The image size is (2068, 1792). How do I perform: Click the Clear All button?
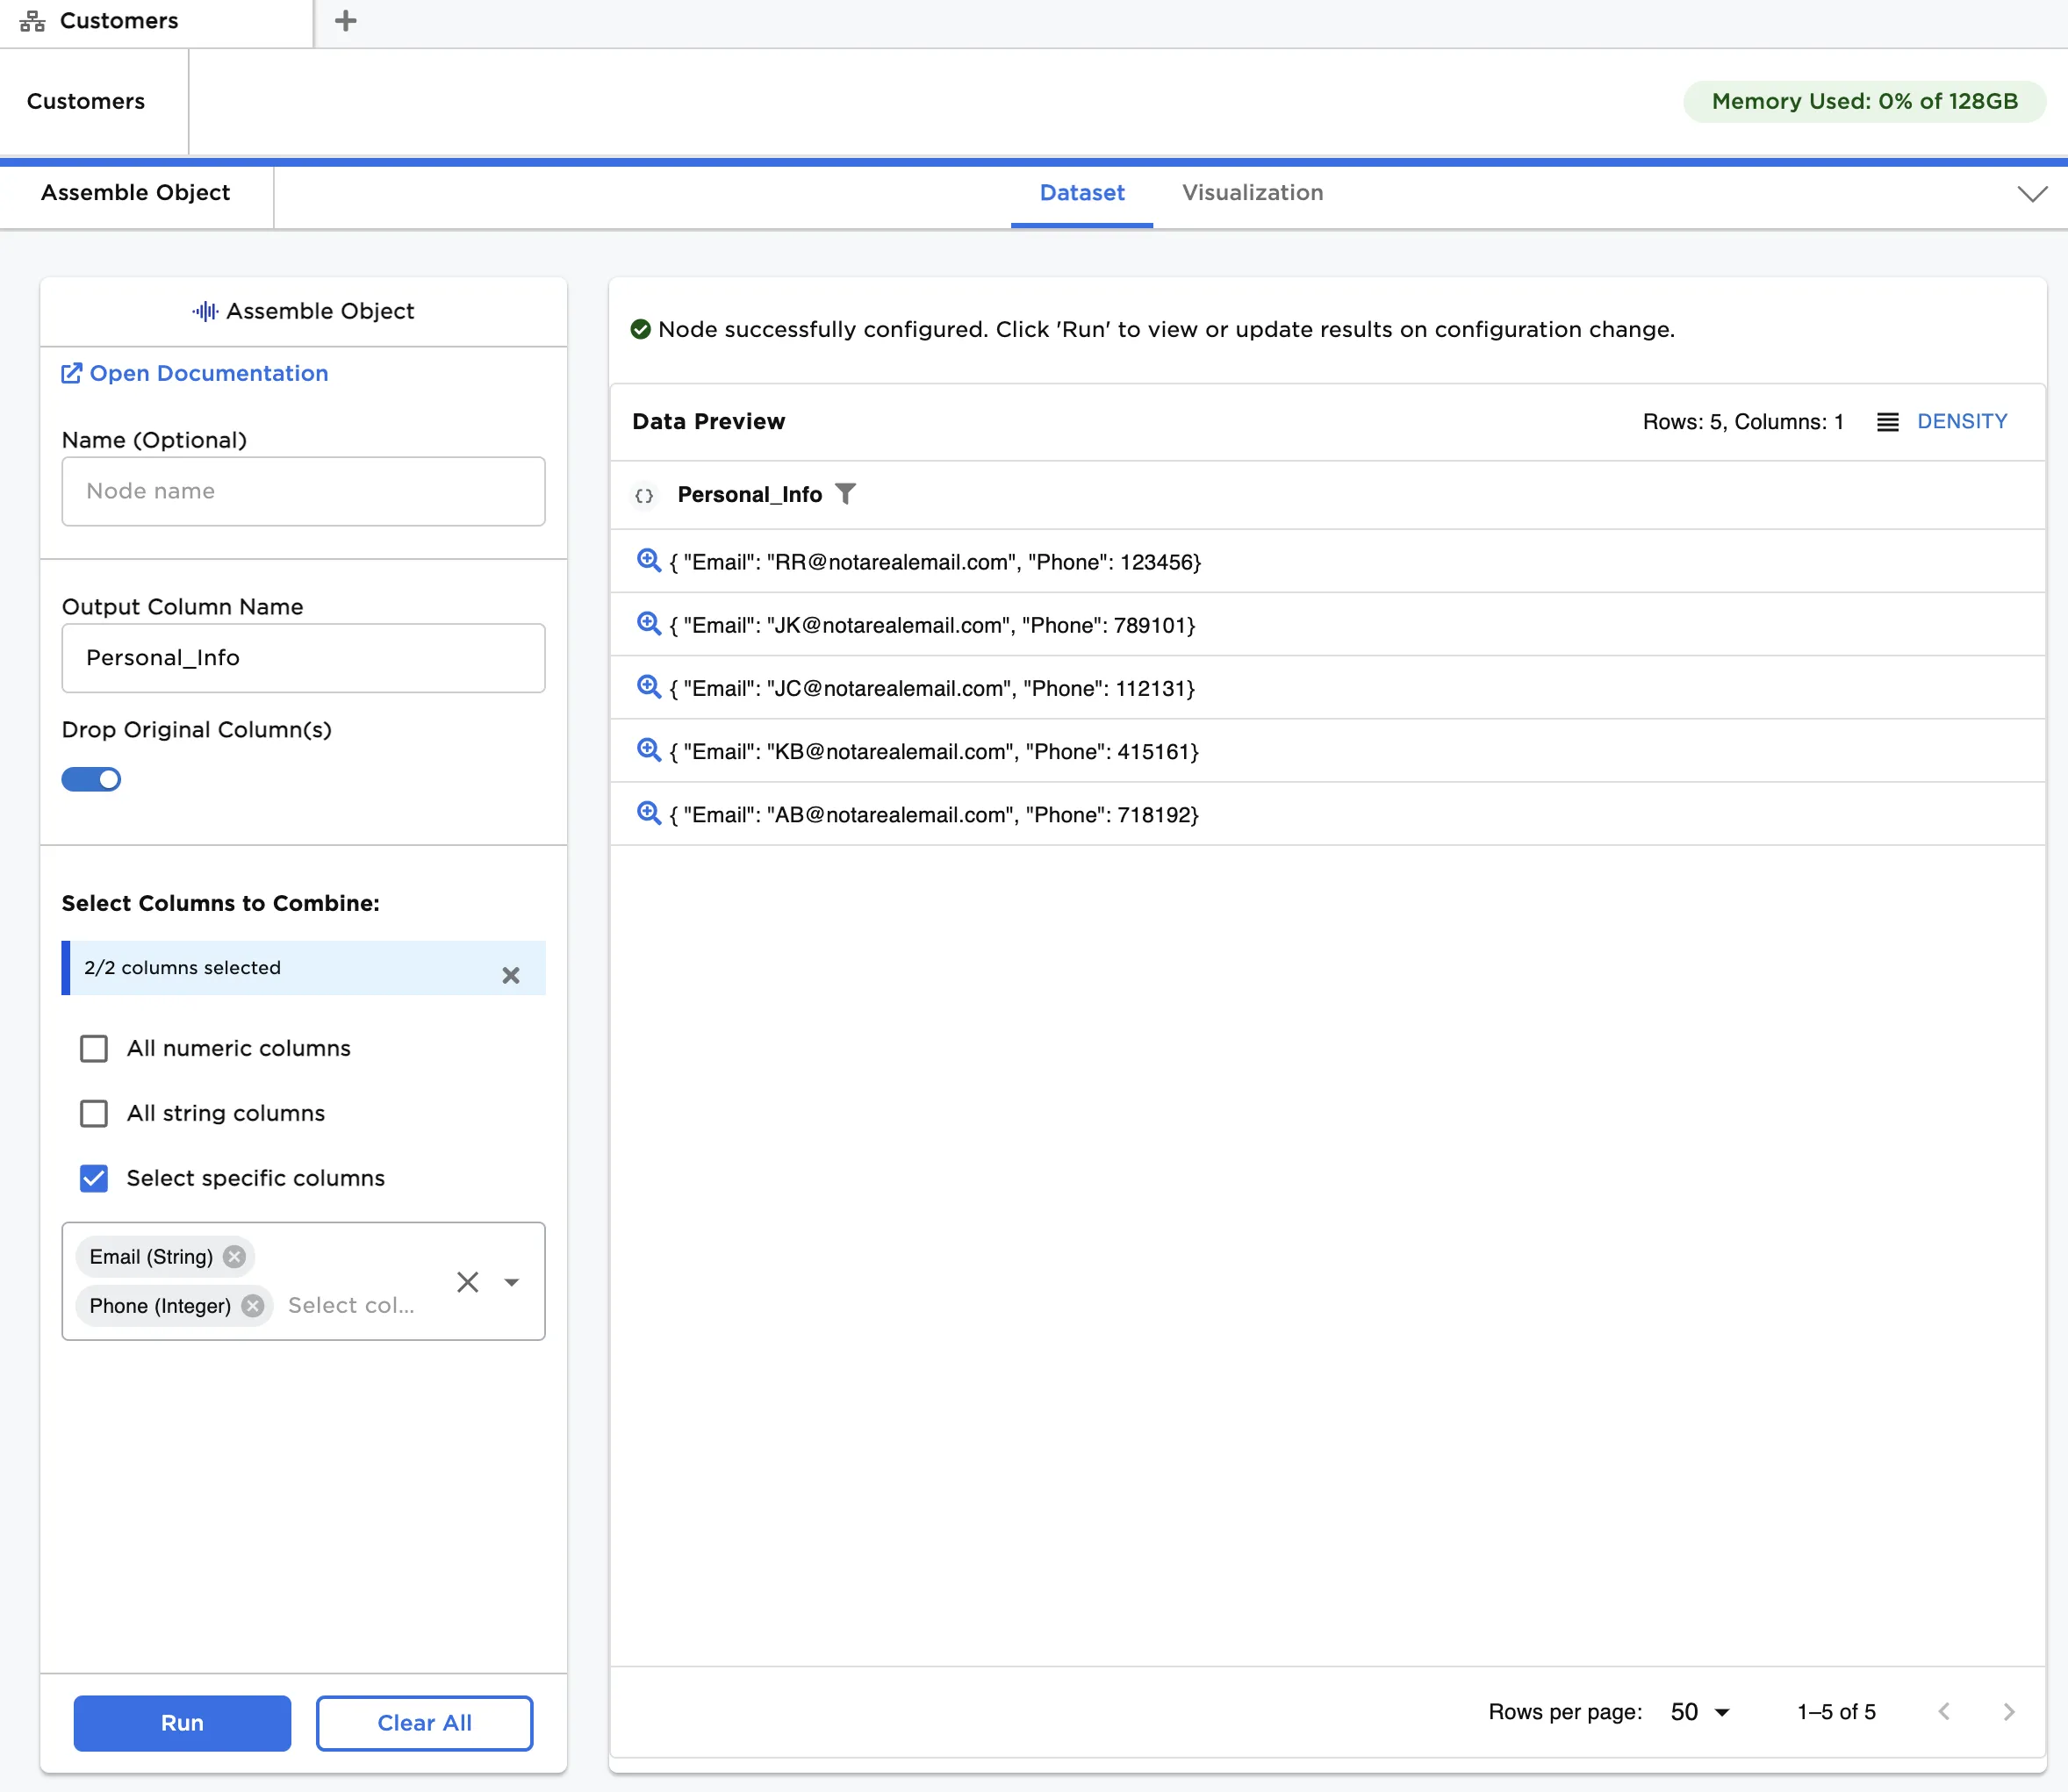[424, 1723]
